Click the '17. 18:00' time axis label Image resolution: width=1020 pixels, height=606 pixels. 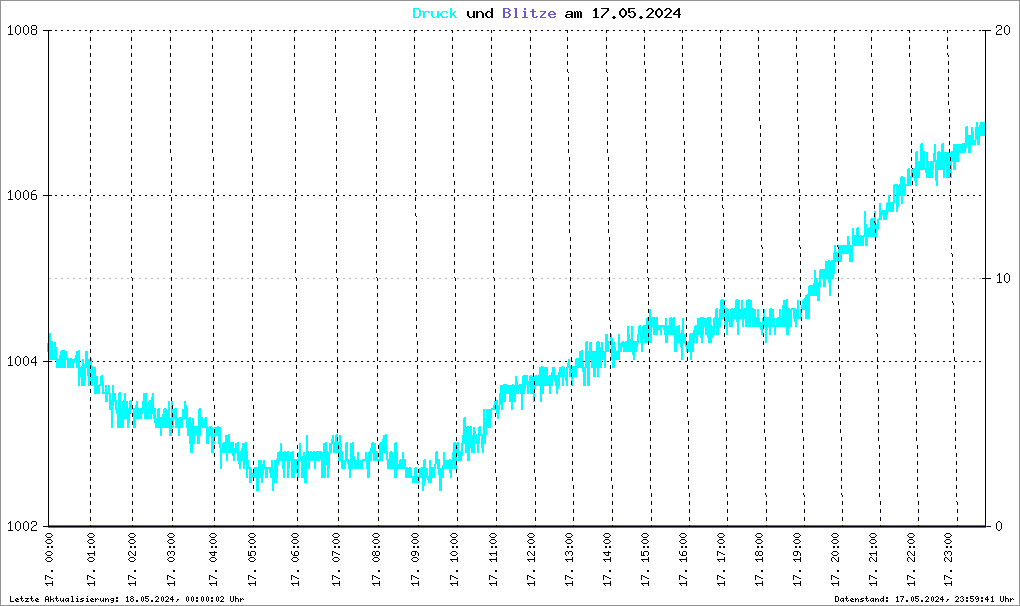[759, 560]
